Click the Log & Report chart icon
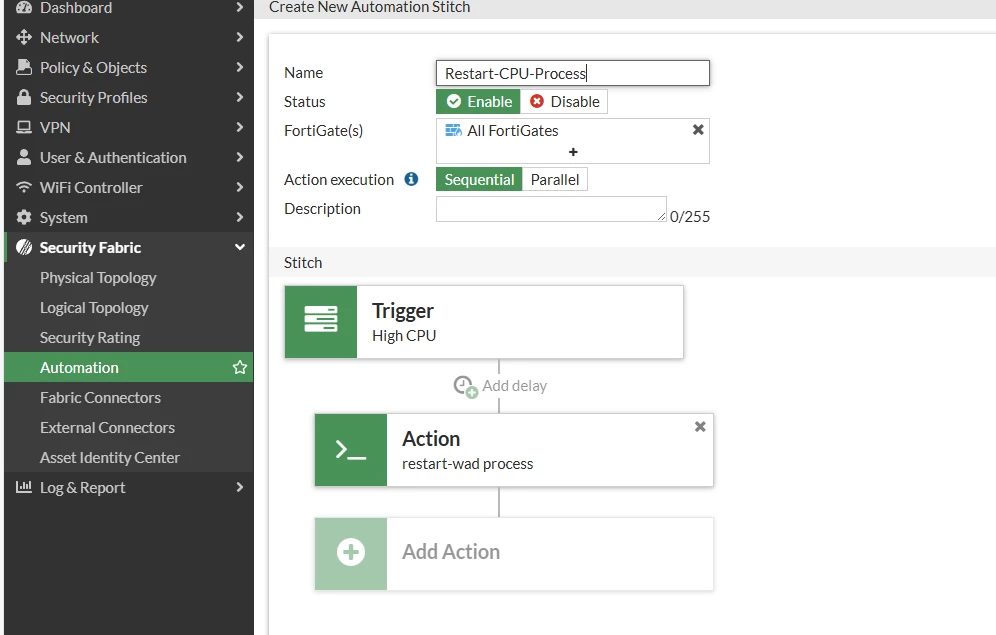This screenshot has width=996, height=635. 24,487
